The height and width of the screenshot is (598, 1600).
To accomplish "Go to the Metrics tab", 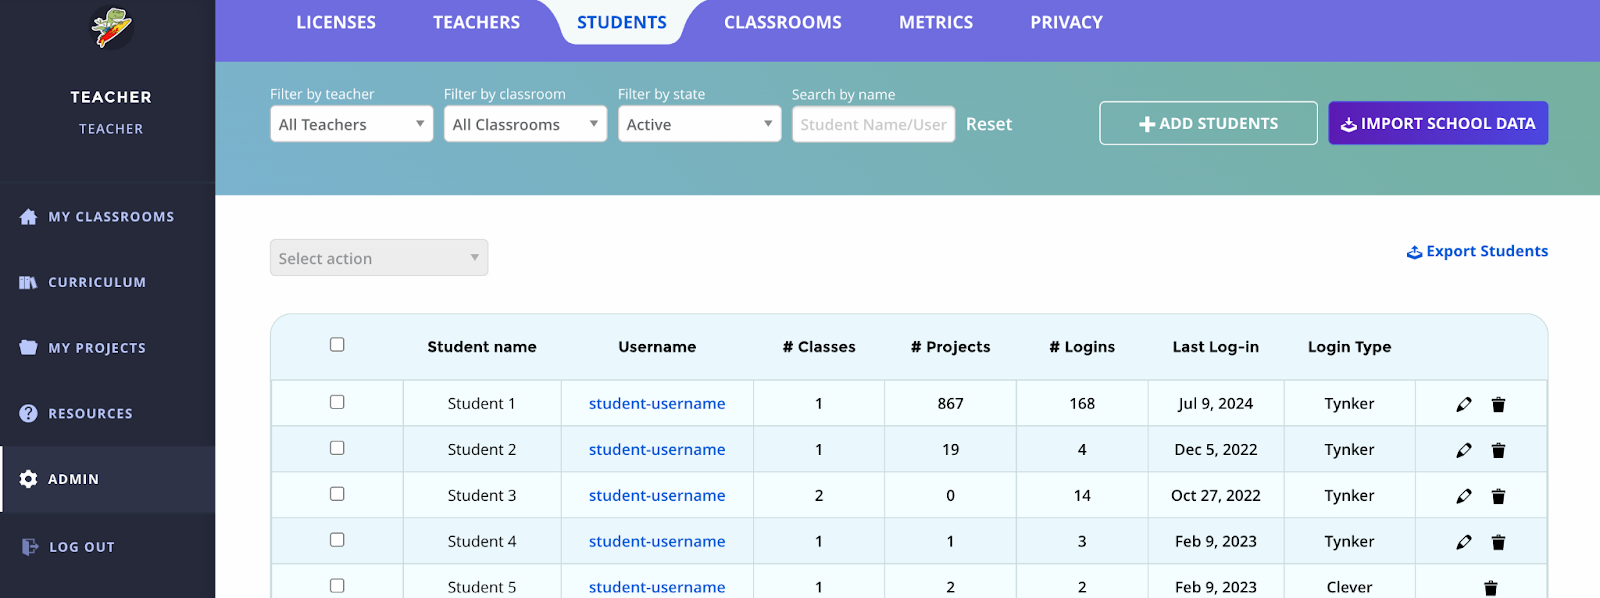I will point(935,22).
